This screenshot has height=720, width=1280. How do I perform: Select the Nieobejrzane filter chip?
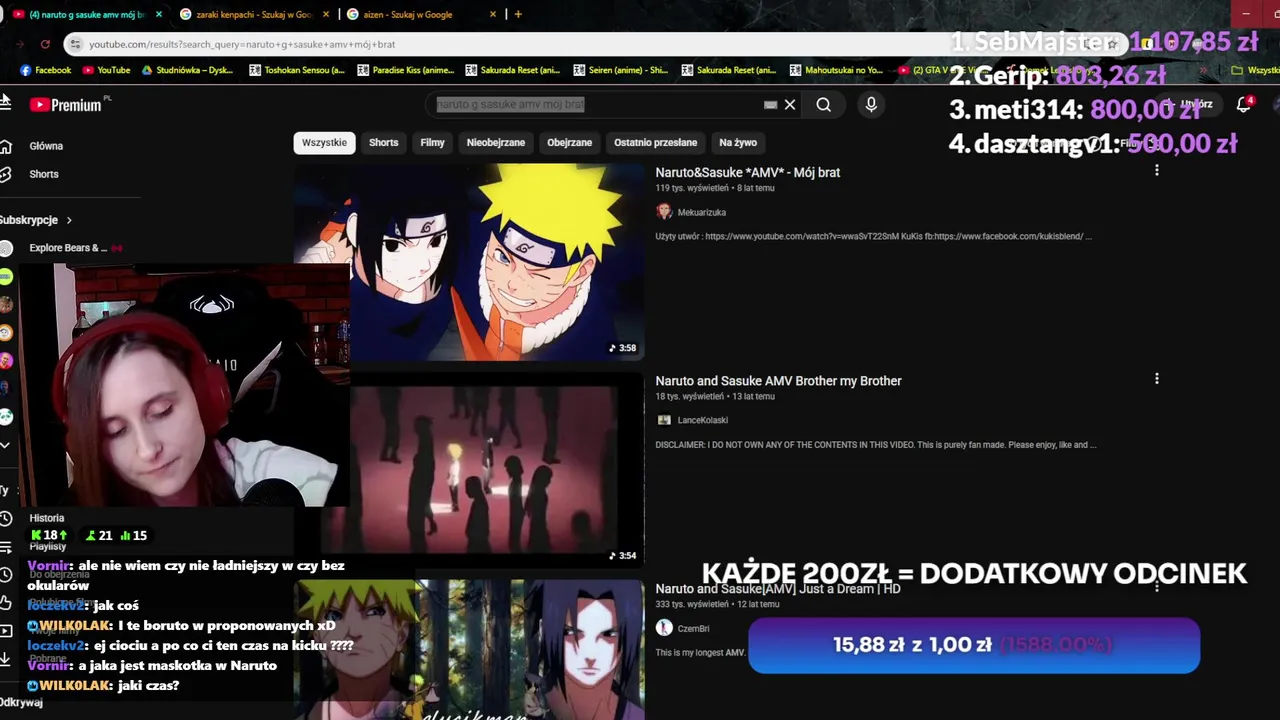[495, 142]
